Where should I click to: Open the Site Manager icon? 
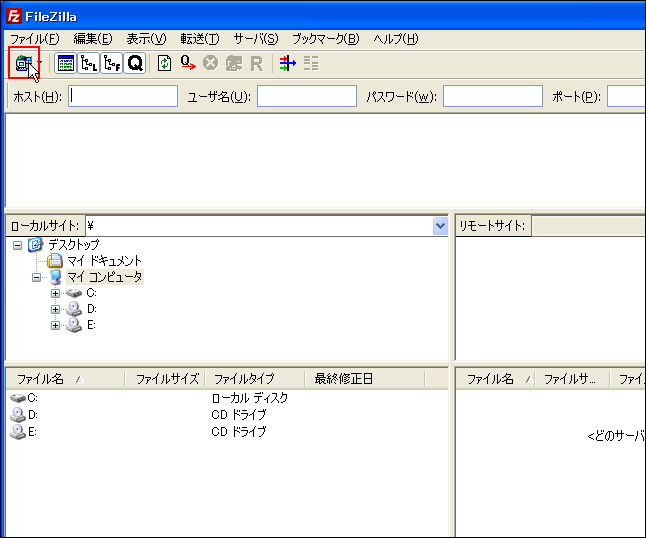click(24, 63)
